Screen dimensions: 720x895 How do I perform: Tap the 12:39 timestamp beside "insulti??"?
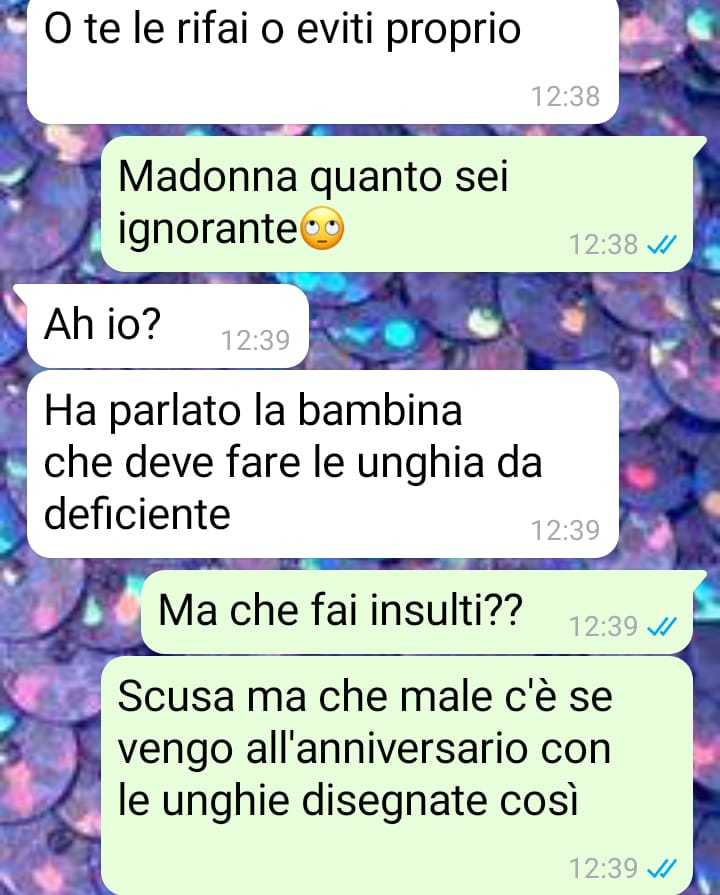604,627
